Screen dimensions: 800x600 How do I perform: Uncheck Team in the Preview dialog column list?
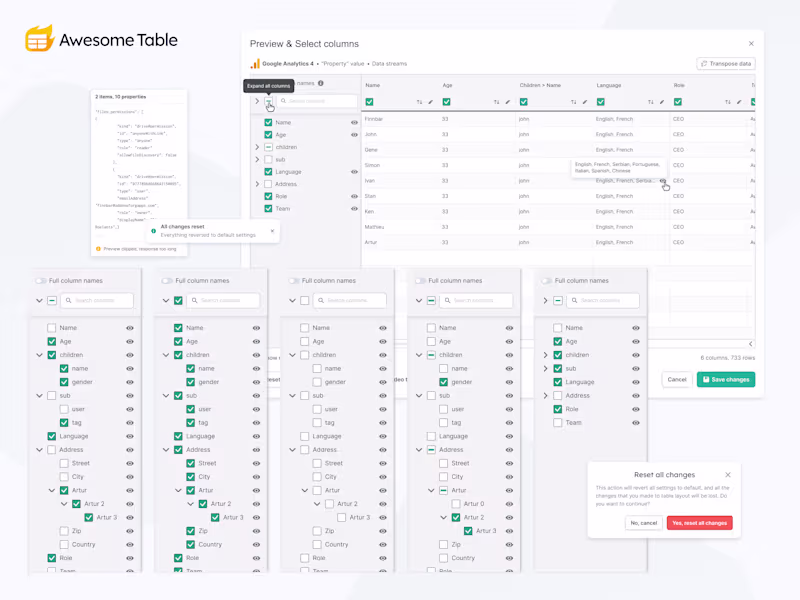pos(268,209)
